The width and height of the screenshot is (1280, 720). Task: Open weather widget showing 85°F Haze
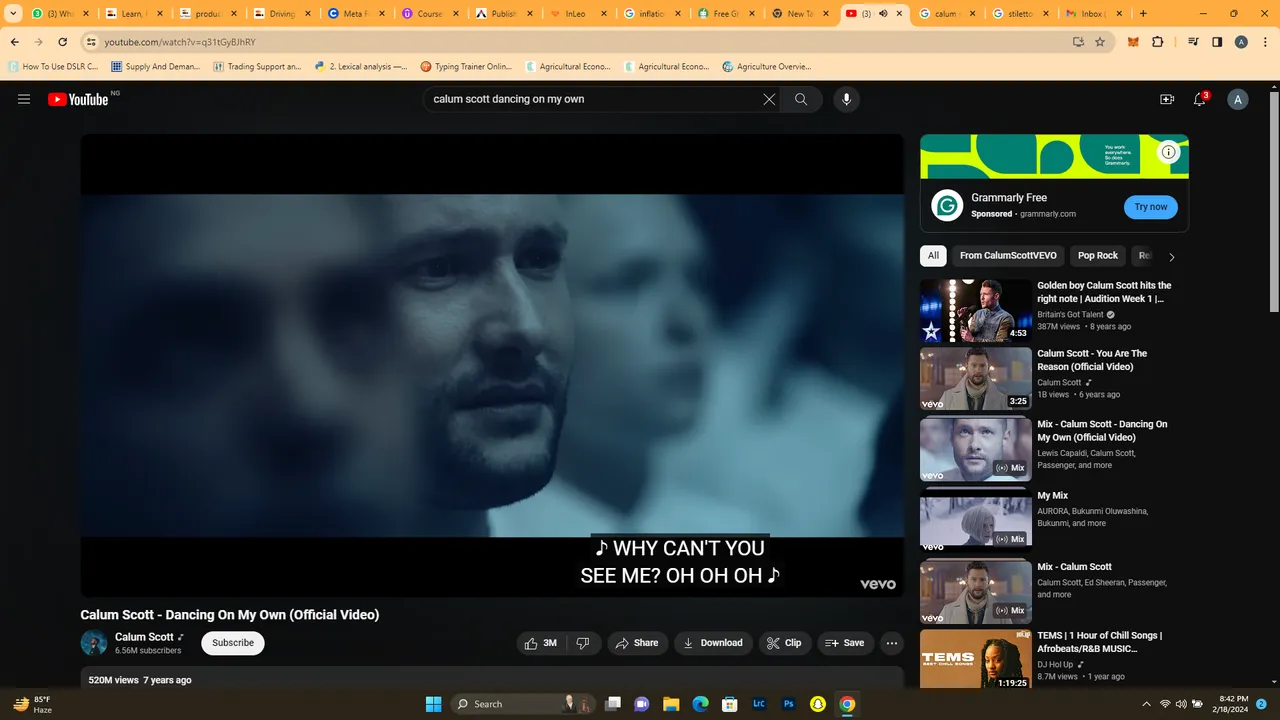(x=33, y=704)
